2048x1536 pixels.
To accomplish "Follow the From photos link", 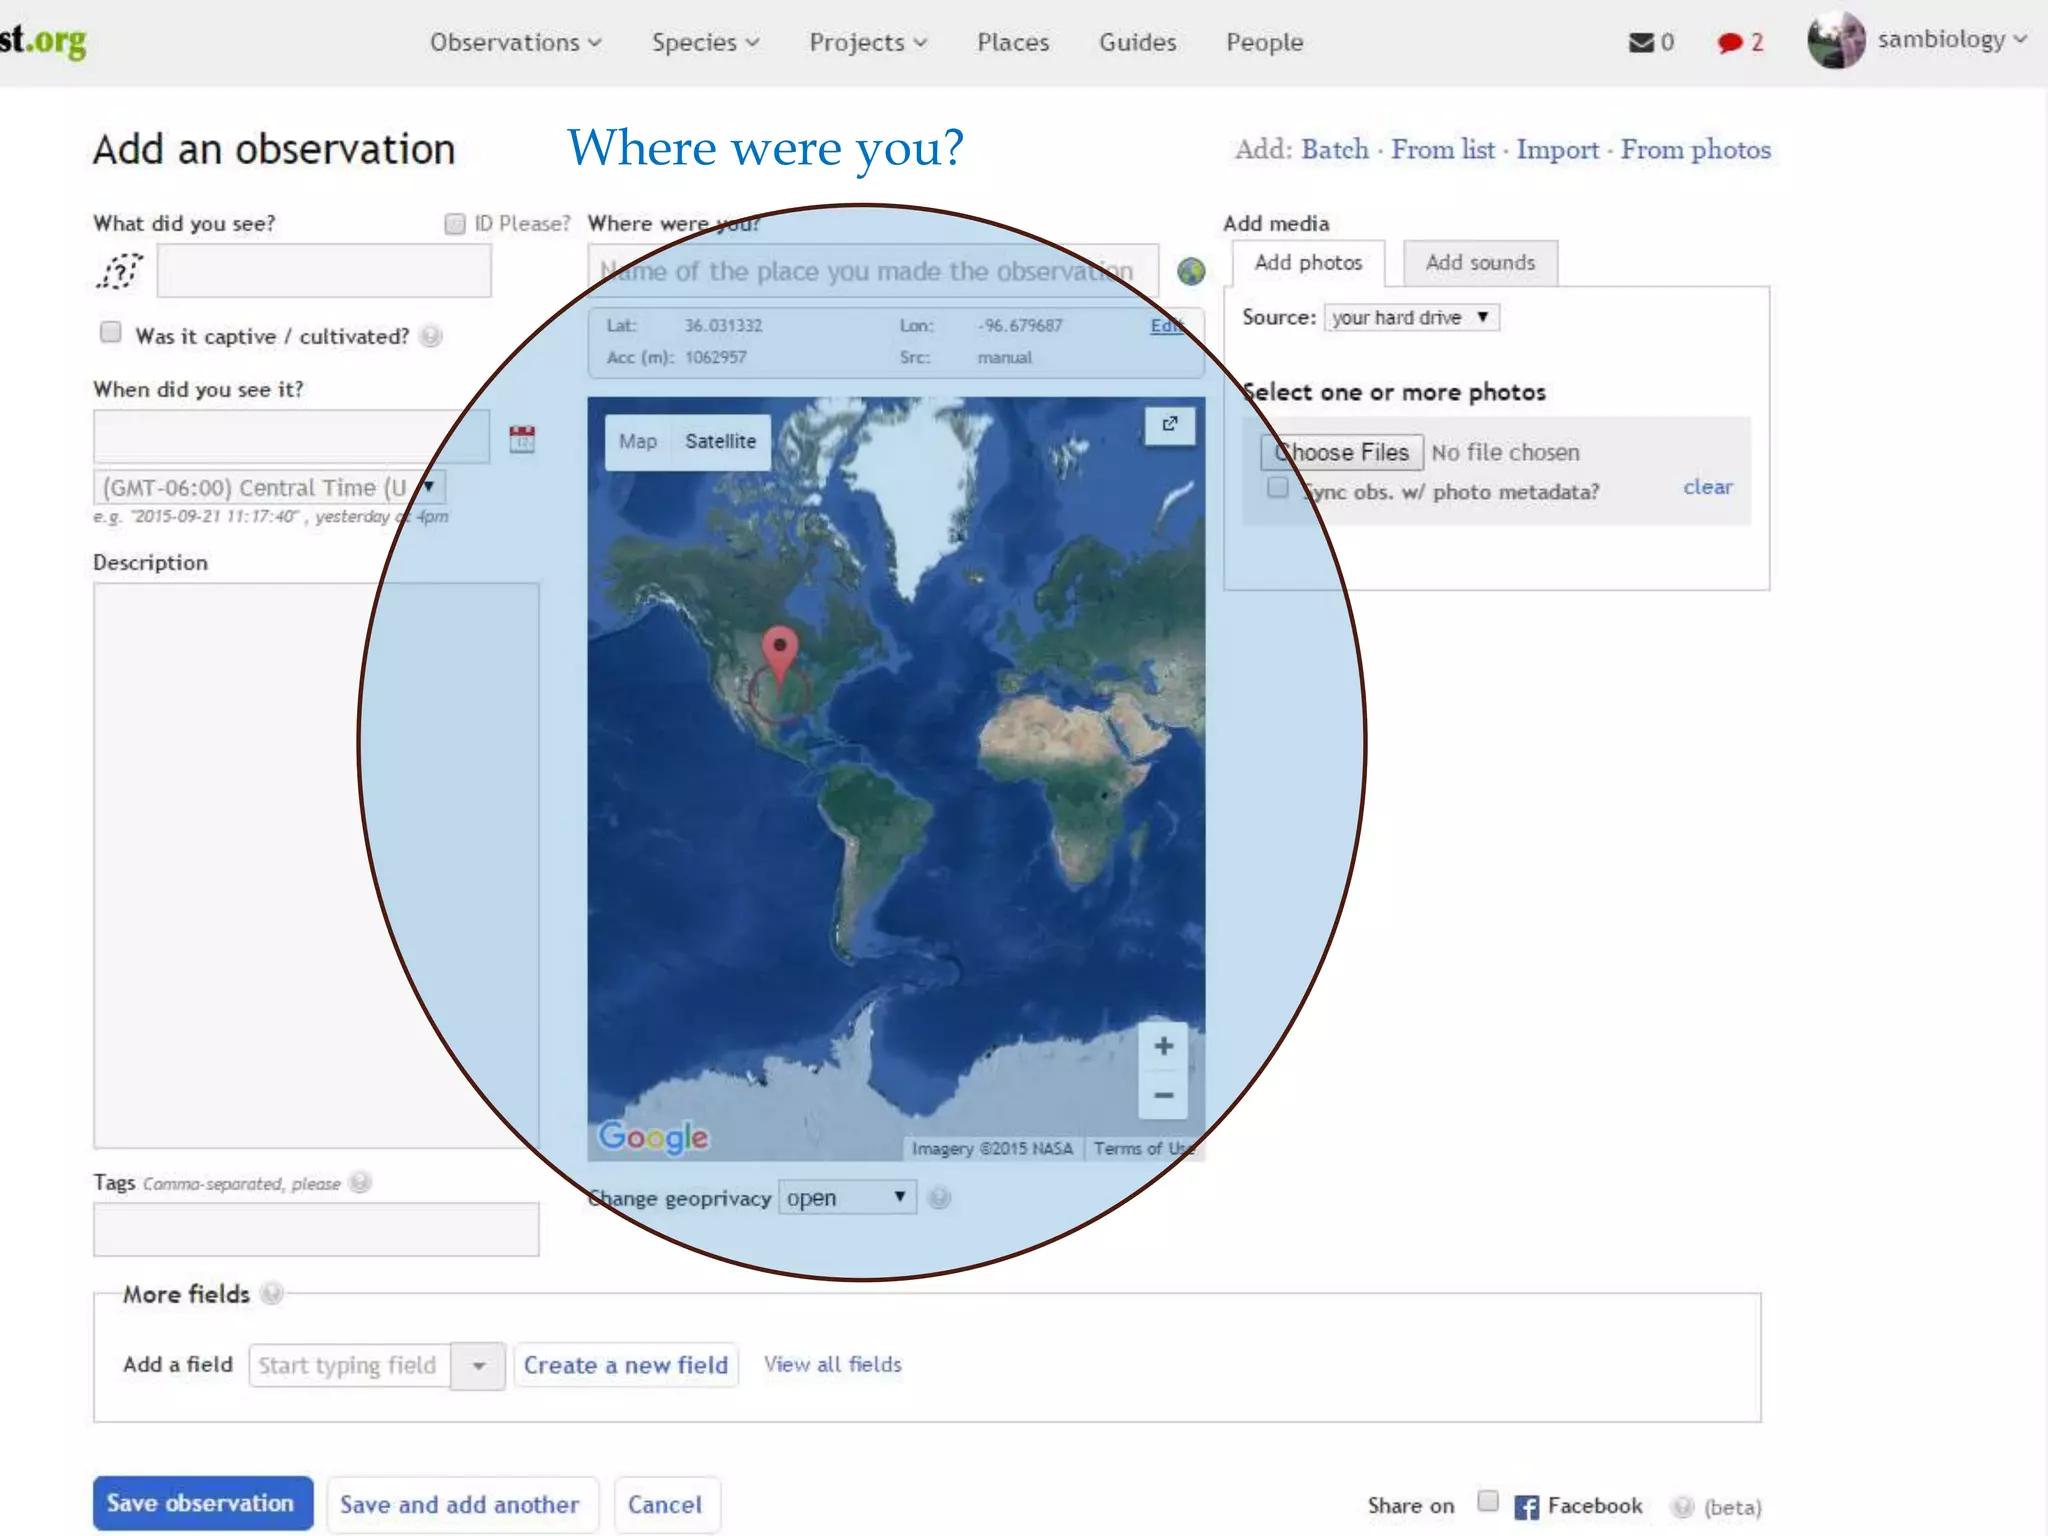I will [1695, 150].
